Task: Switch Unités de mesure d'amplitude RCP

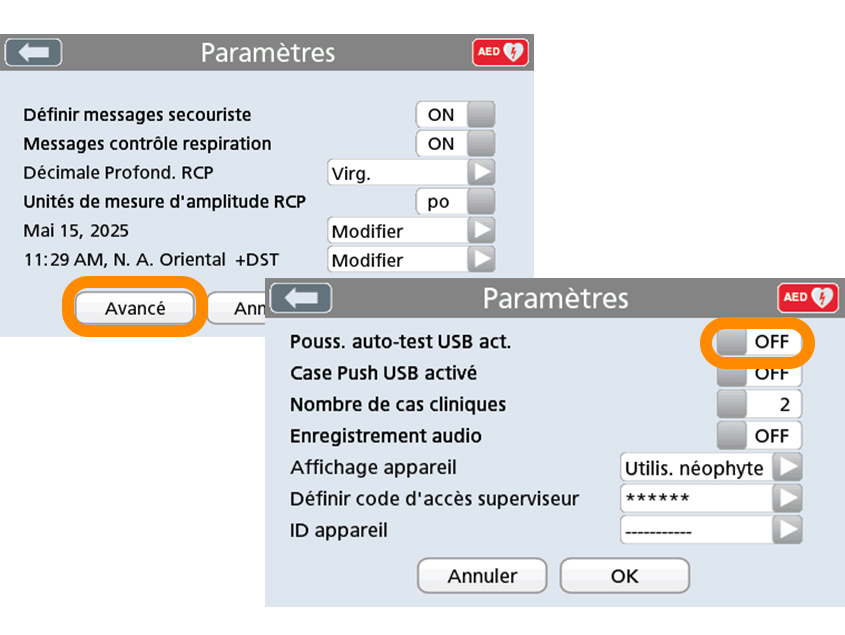Action: click(x=455, y=202)
